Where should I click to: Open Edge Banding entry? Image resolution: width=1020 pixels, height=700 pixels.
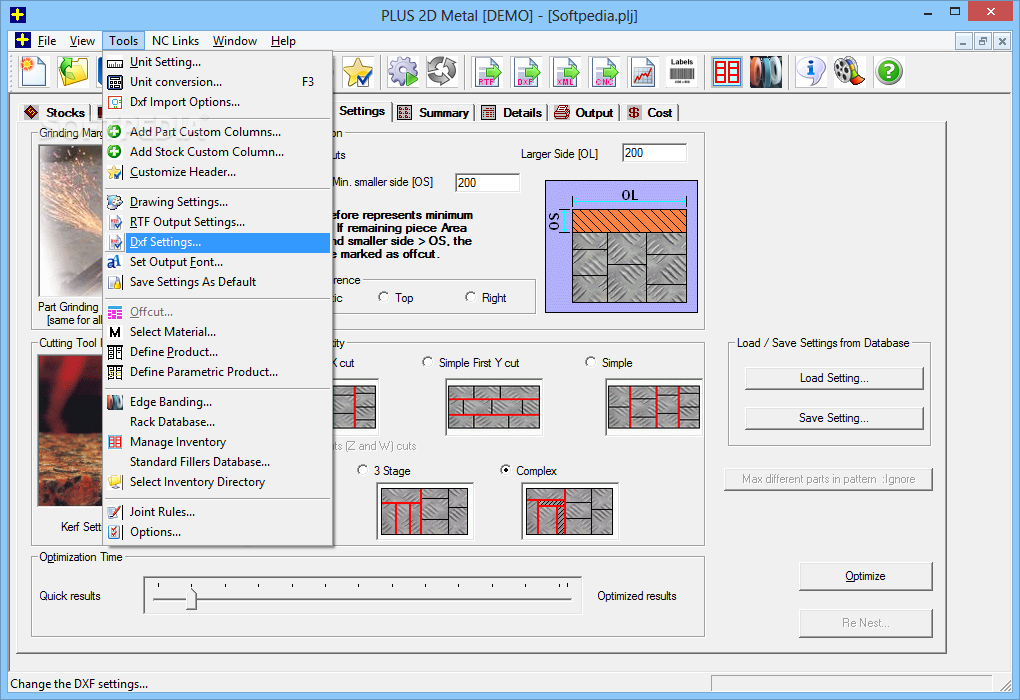coord(217,403)
